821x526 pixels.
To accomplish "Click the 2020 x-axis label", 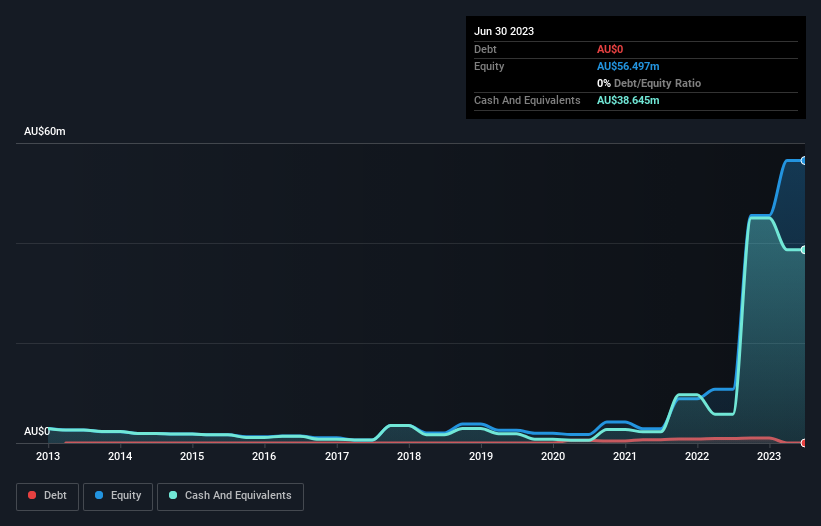I will point(553,456).
